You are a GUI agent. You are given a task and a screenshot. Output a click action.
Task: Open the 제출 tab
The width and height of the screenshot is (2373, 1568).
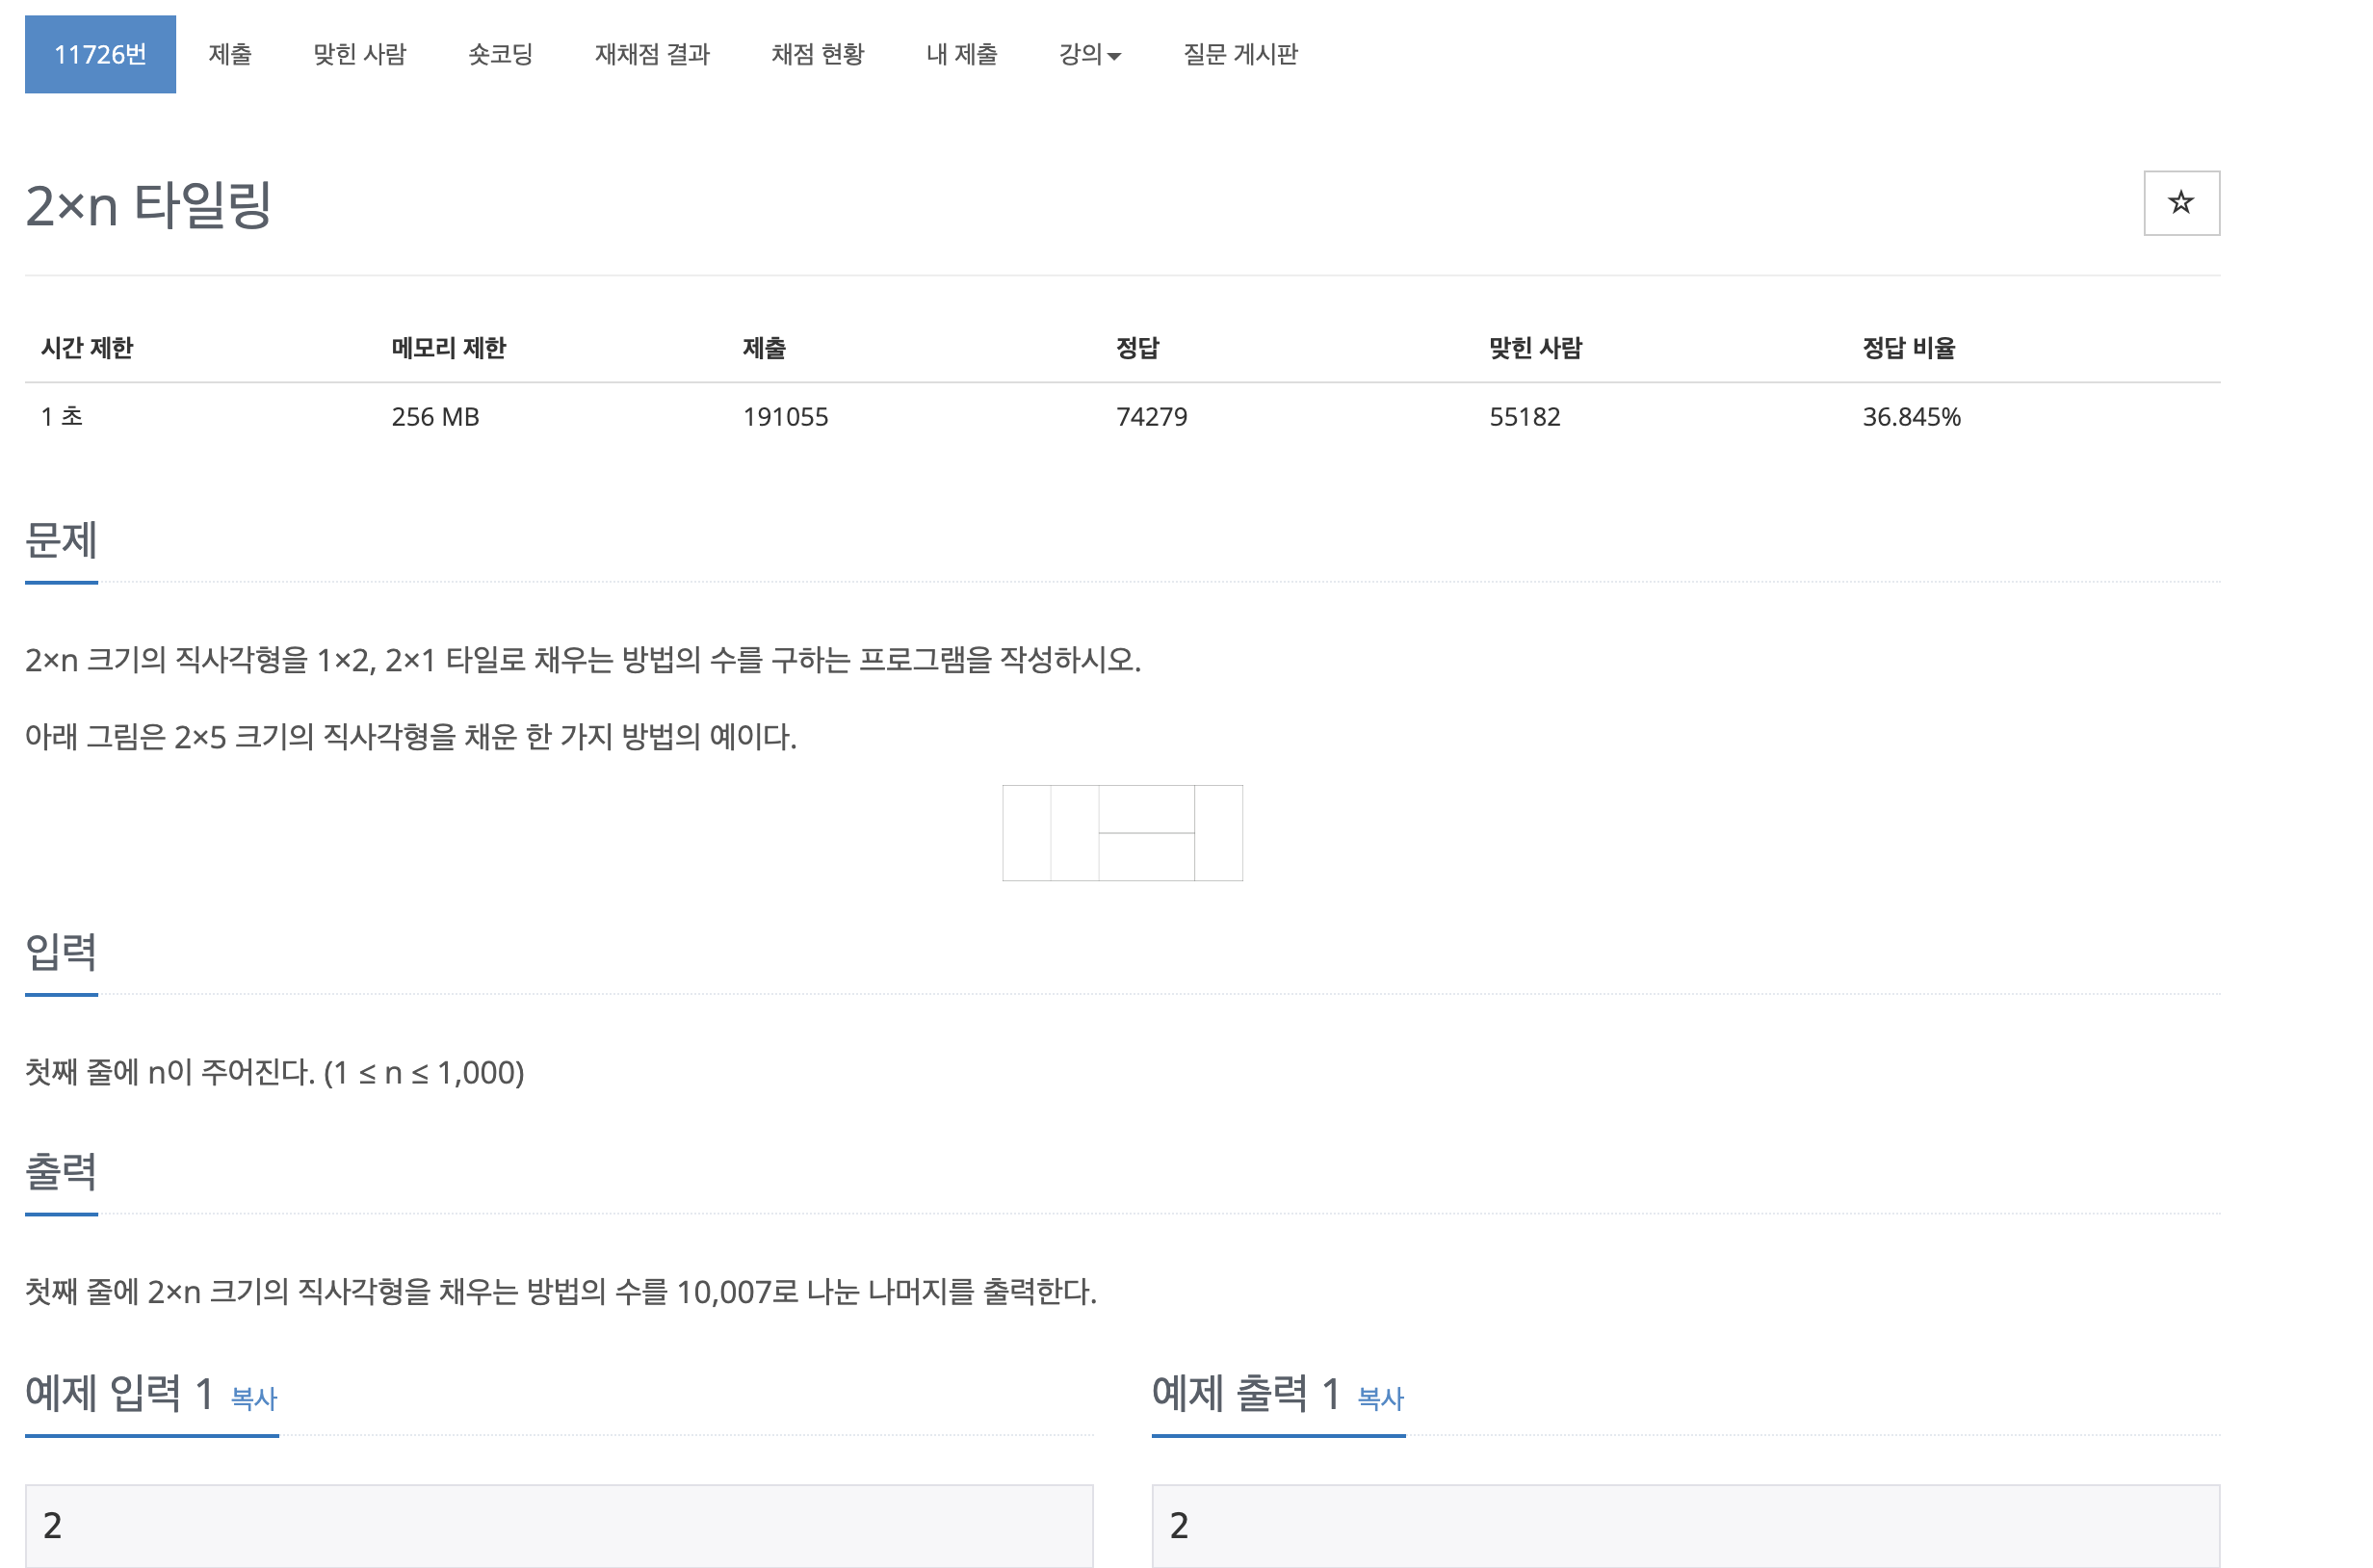[x=230, y=54]
